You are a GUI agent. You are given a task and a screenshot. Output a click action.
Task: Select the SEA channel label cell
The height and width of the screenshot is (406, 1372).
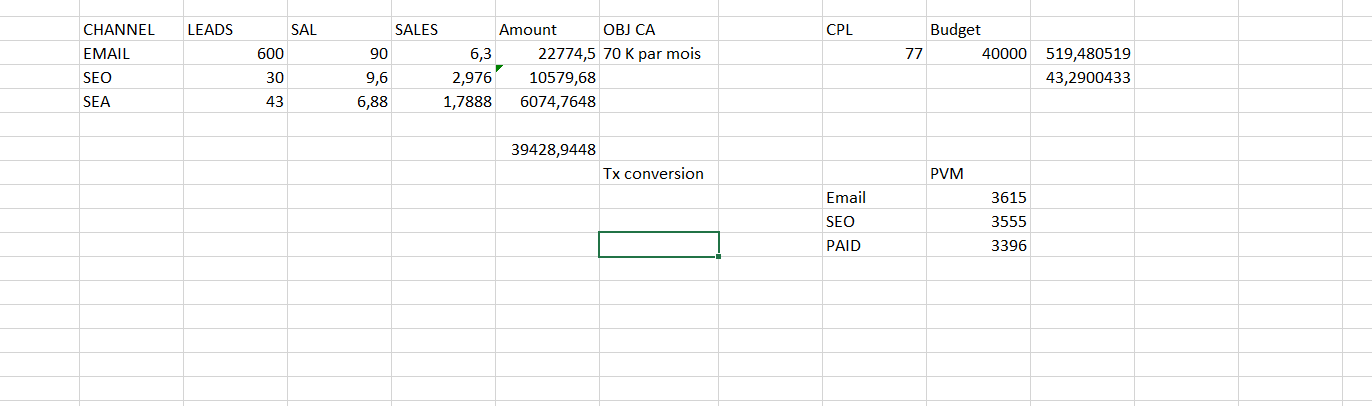[131, 102]
